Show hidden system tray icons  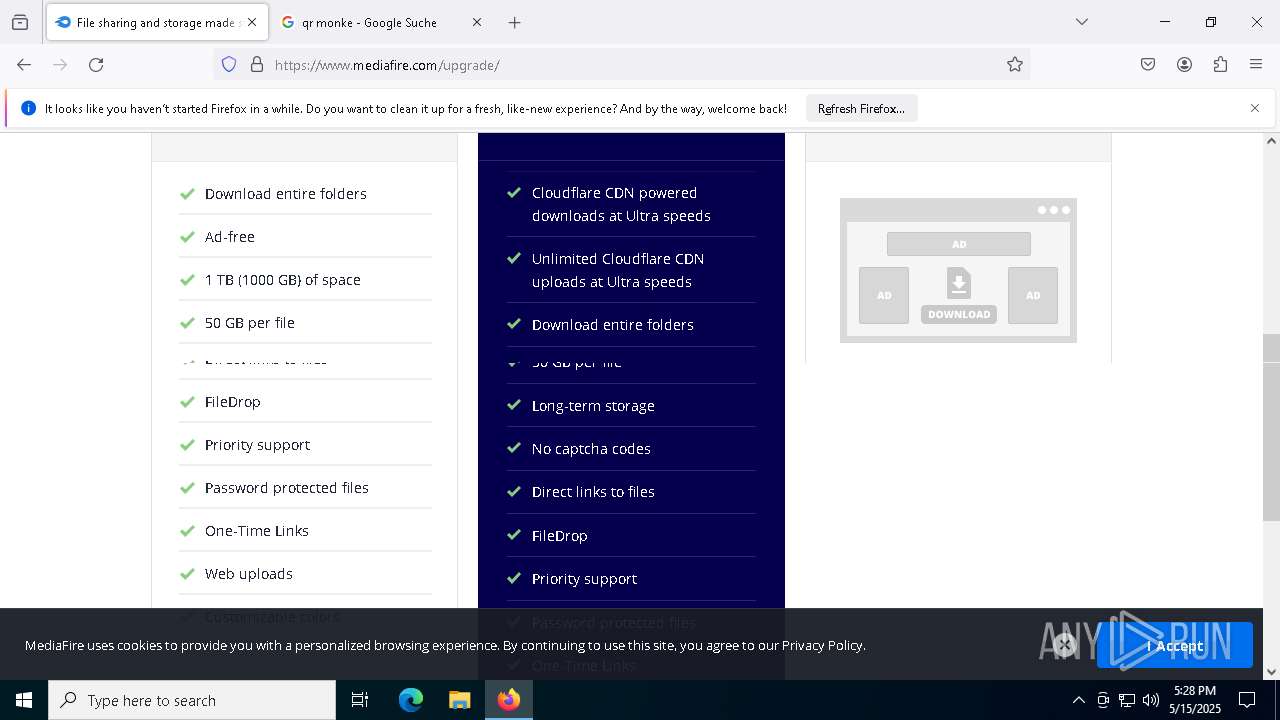pos(1078,700)
